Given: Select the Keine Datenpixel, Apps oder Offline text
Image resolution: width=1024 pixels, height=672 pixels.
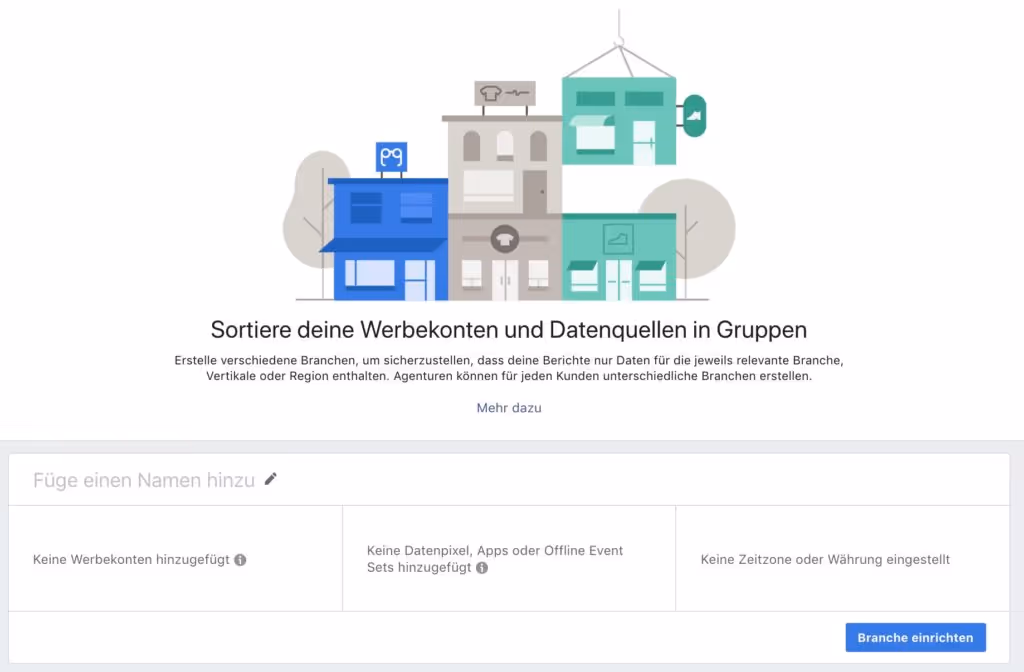Looking at the screenshot, I should click(x=495, y=551).
